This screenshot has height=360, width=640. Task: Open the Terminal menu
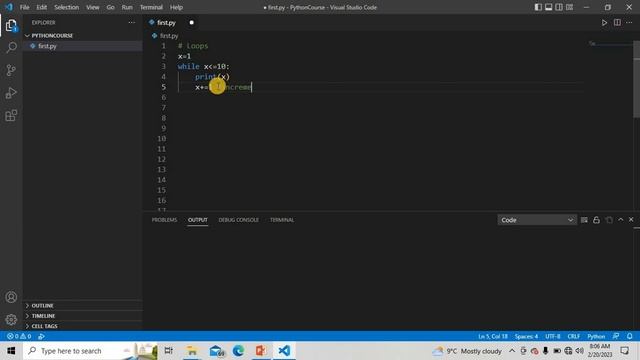[151, 7]
